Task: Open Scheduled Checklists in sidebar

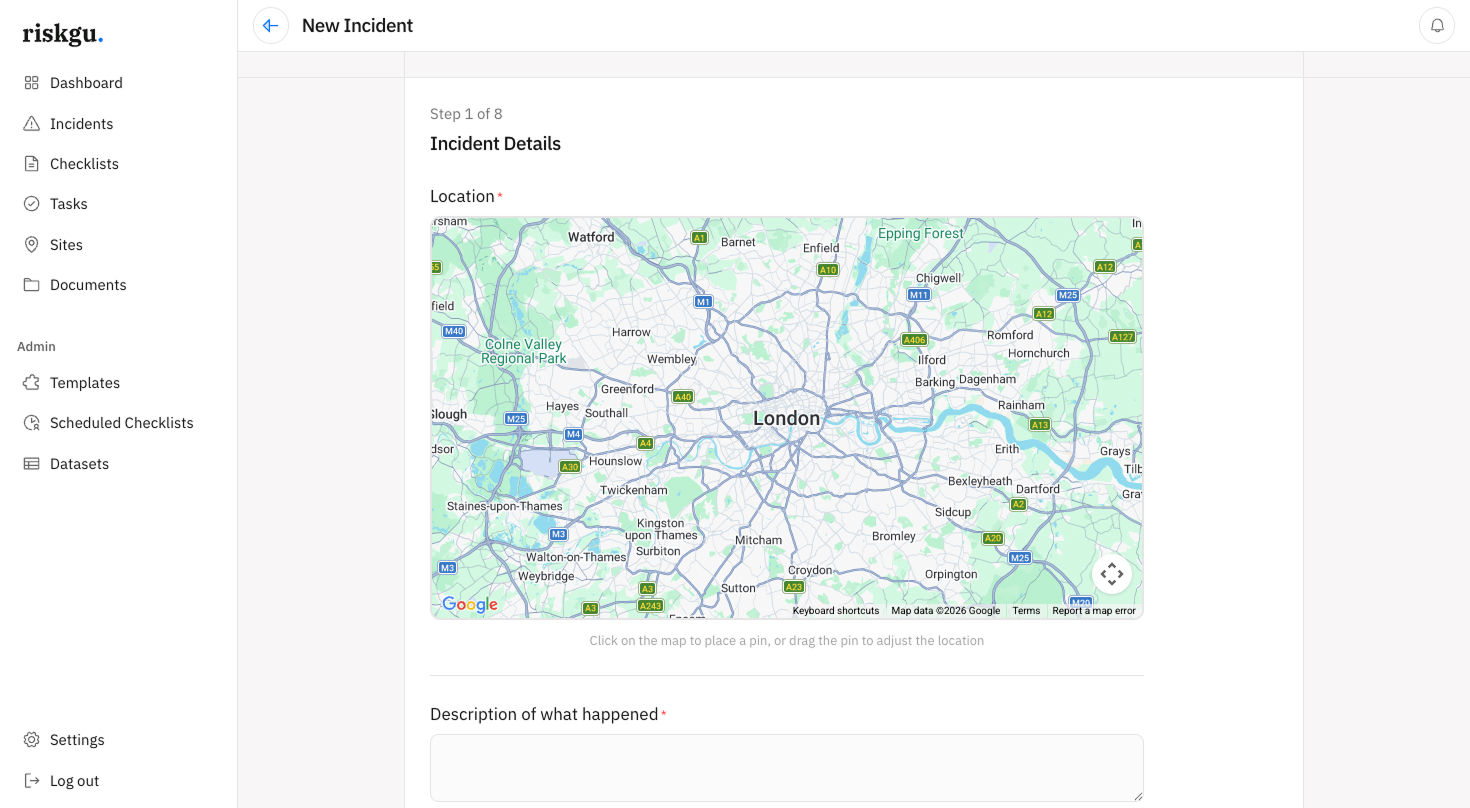Action: click(x=121, y=423)
